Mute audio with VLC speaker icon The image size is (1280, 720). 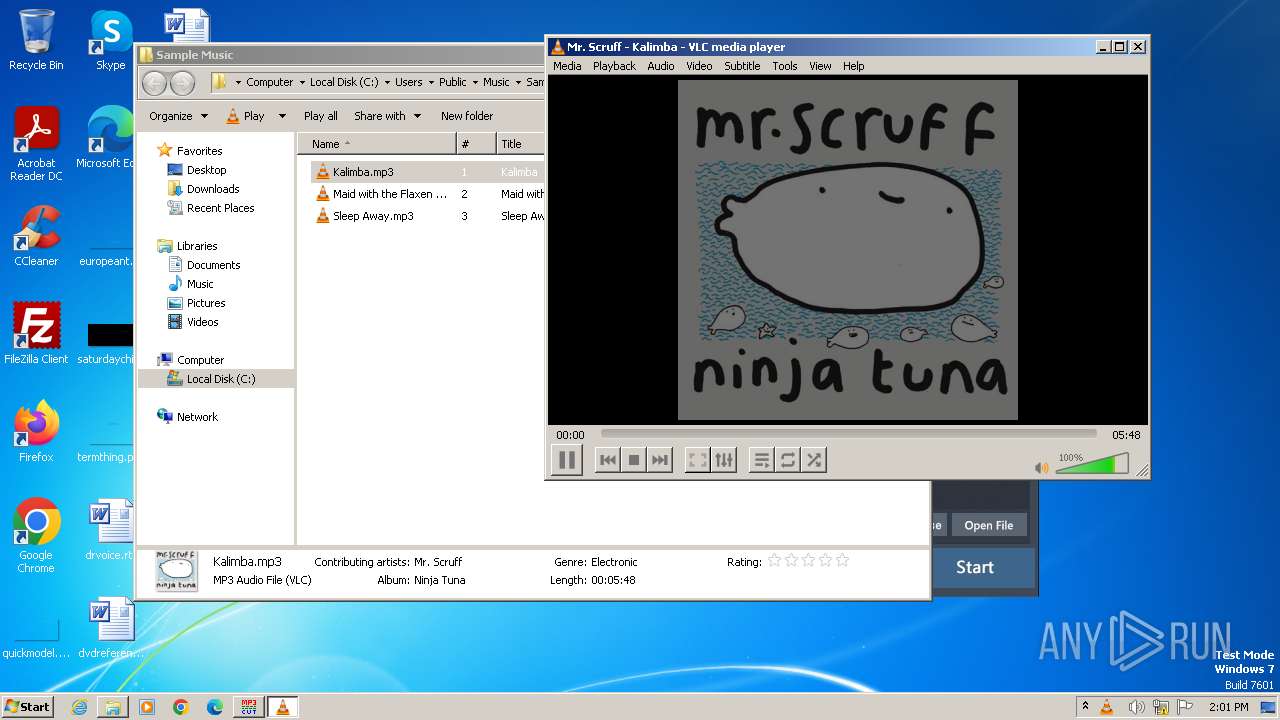pyautogui.click(x=1042, y=467)
